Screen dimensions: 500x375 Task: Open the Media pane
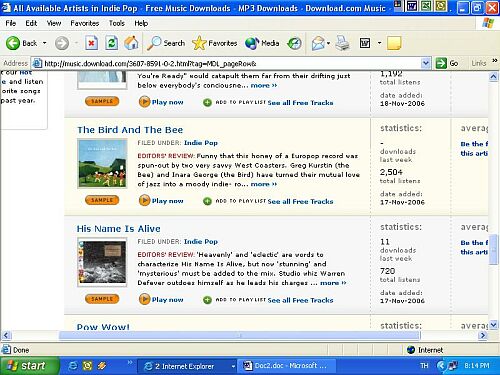262,43
